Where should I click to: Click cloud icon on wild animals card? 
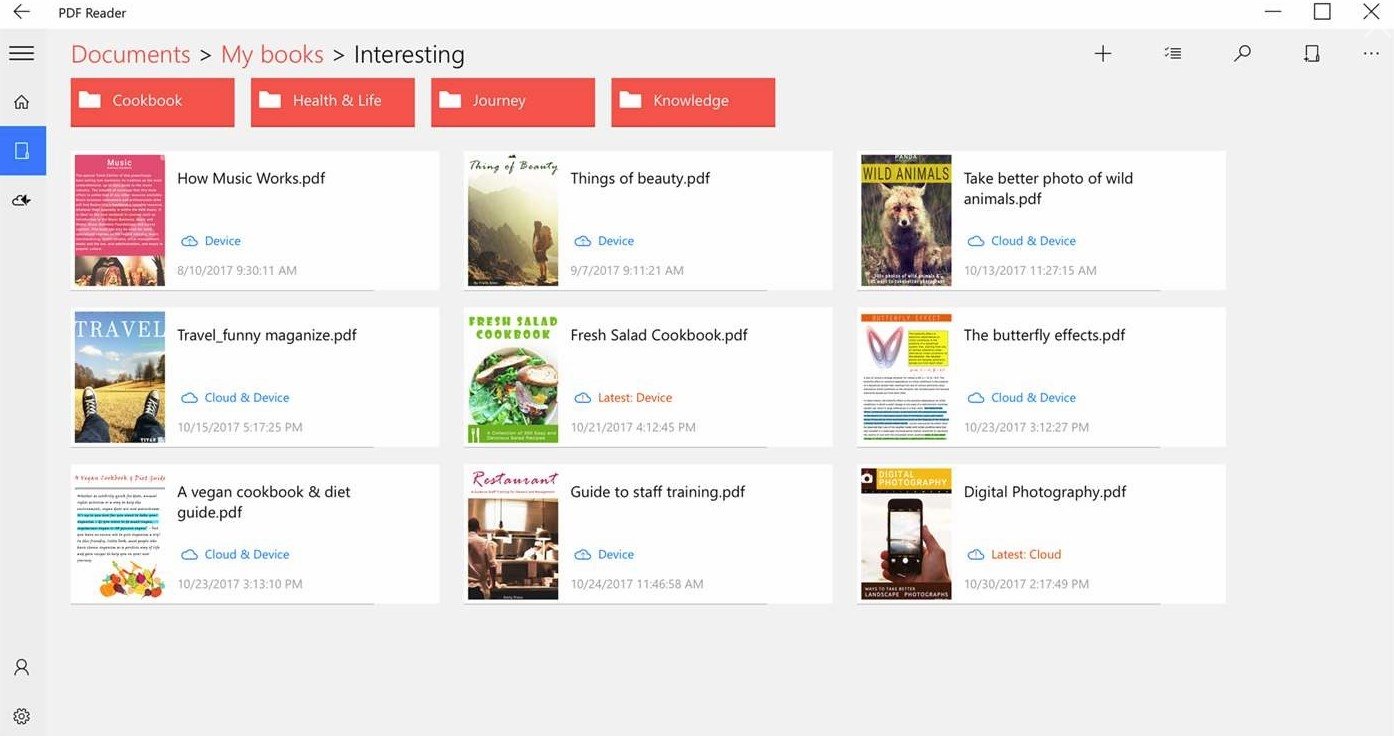975,241
